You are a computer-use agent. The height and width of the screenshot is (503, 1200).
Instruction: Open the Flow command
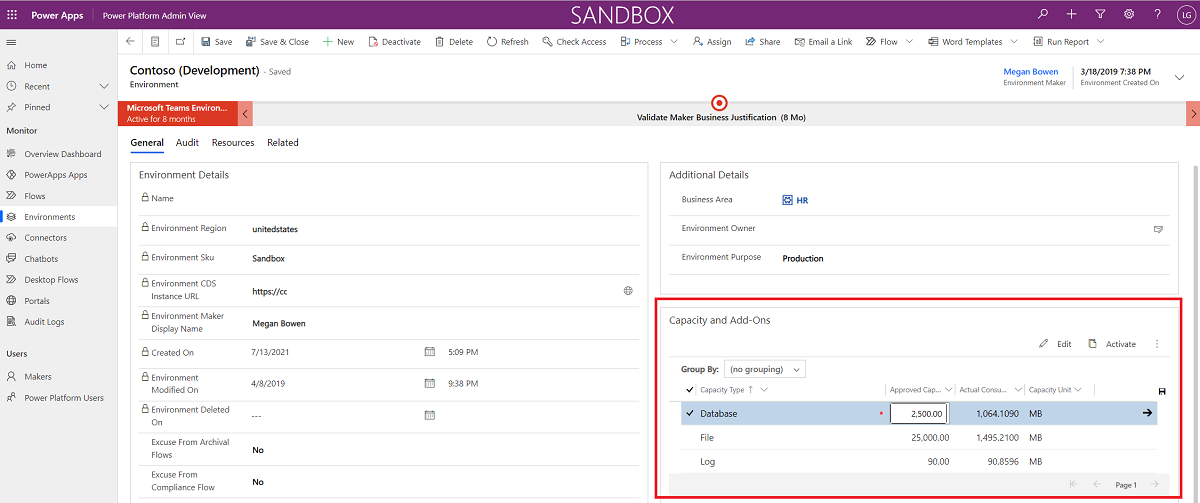click(881, 42)
